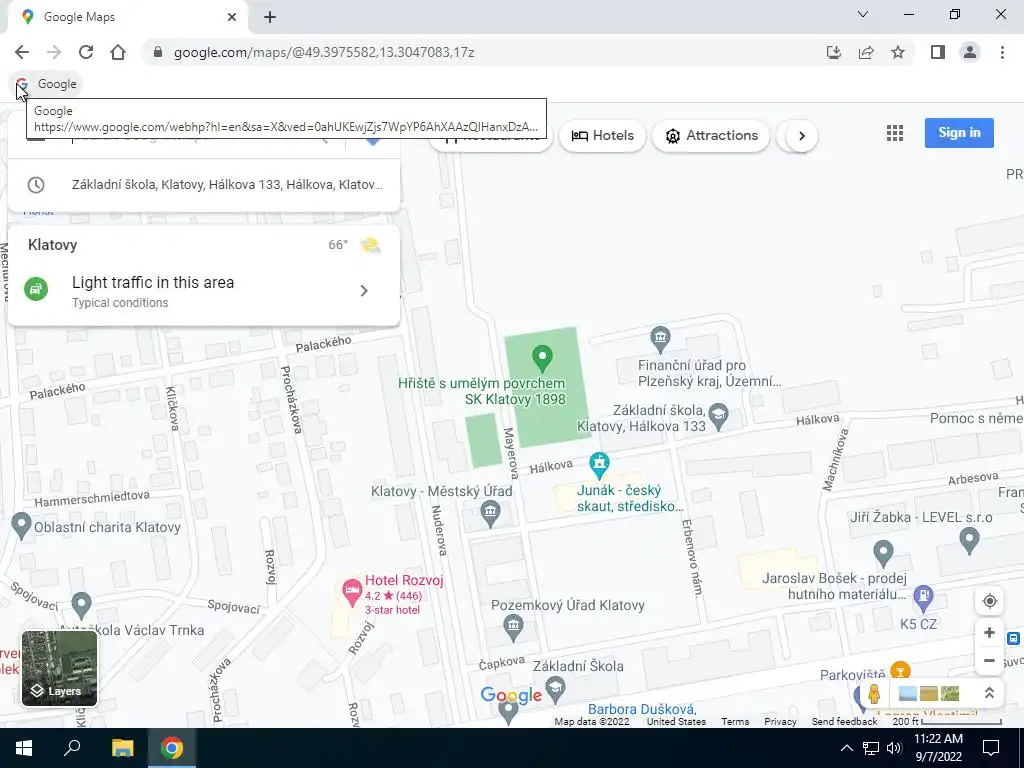Image resolution: width=1024 pixels, height=768 pixels.
Task: Open the Google bookmark in bookmarks bar
Action: (x=46, y=84)
